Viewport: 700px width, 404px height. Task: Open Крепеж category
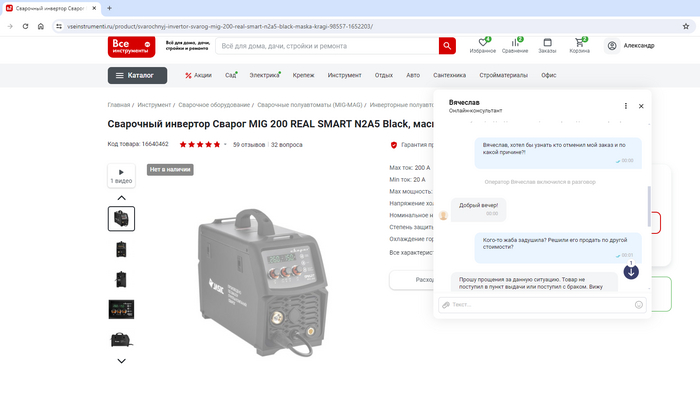304,75
